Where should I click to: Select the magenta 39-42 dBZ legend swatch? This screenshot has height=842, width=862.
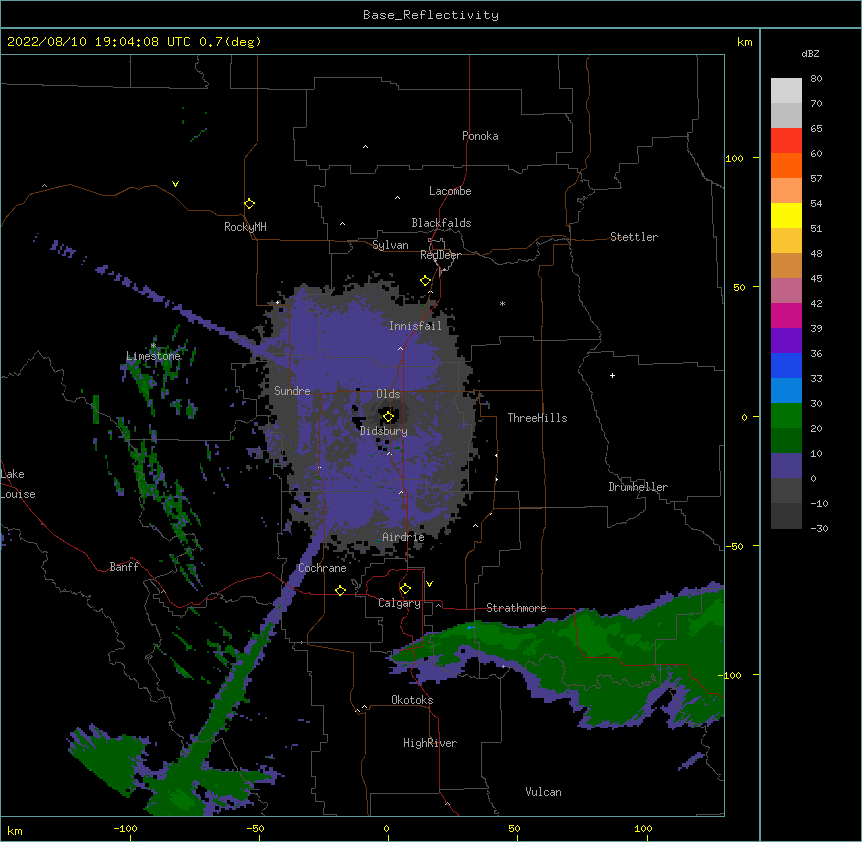point(786,315)
